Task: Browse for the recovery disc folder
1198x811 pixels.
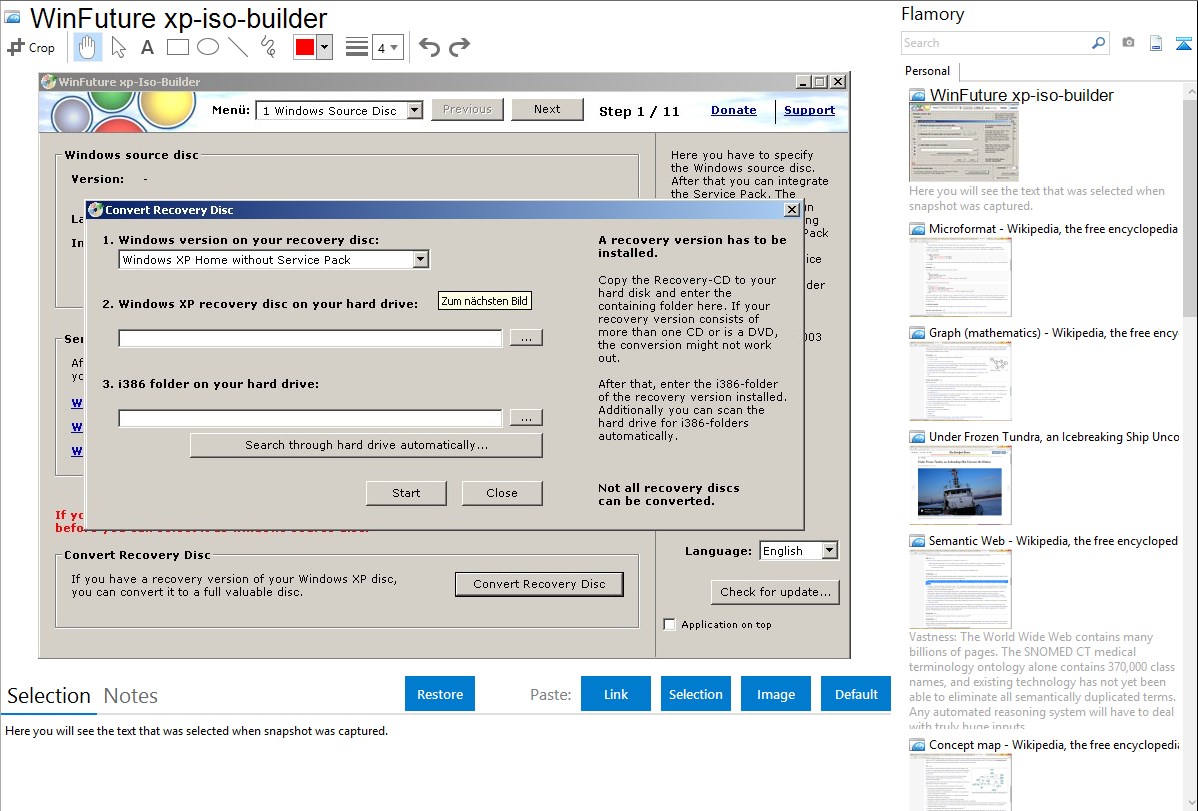Action: (526, 338)
